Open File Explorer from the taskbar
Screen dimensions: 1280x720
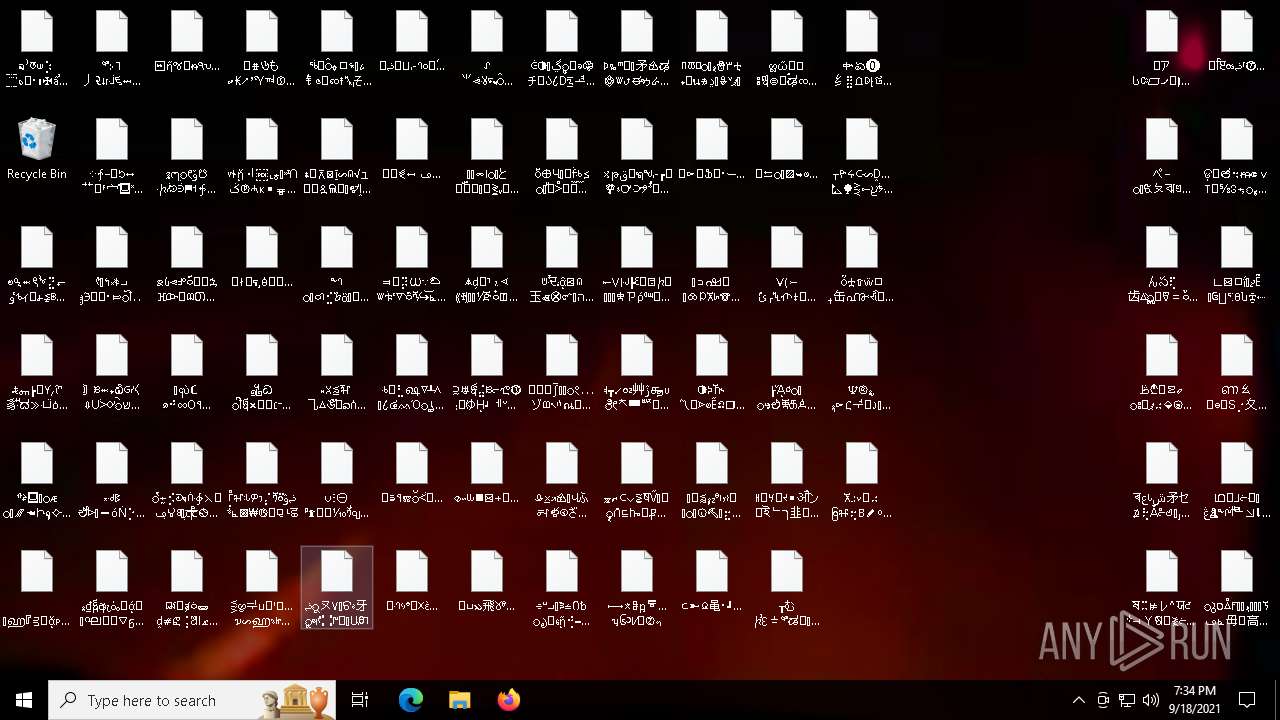pyautogui.click(x=460, y=700)
